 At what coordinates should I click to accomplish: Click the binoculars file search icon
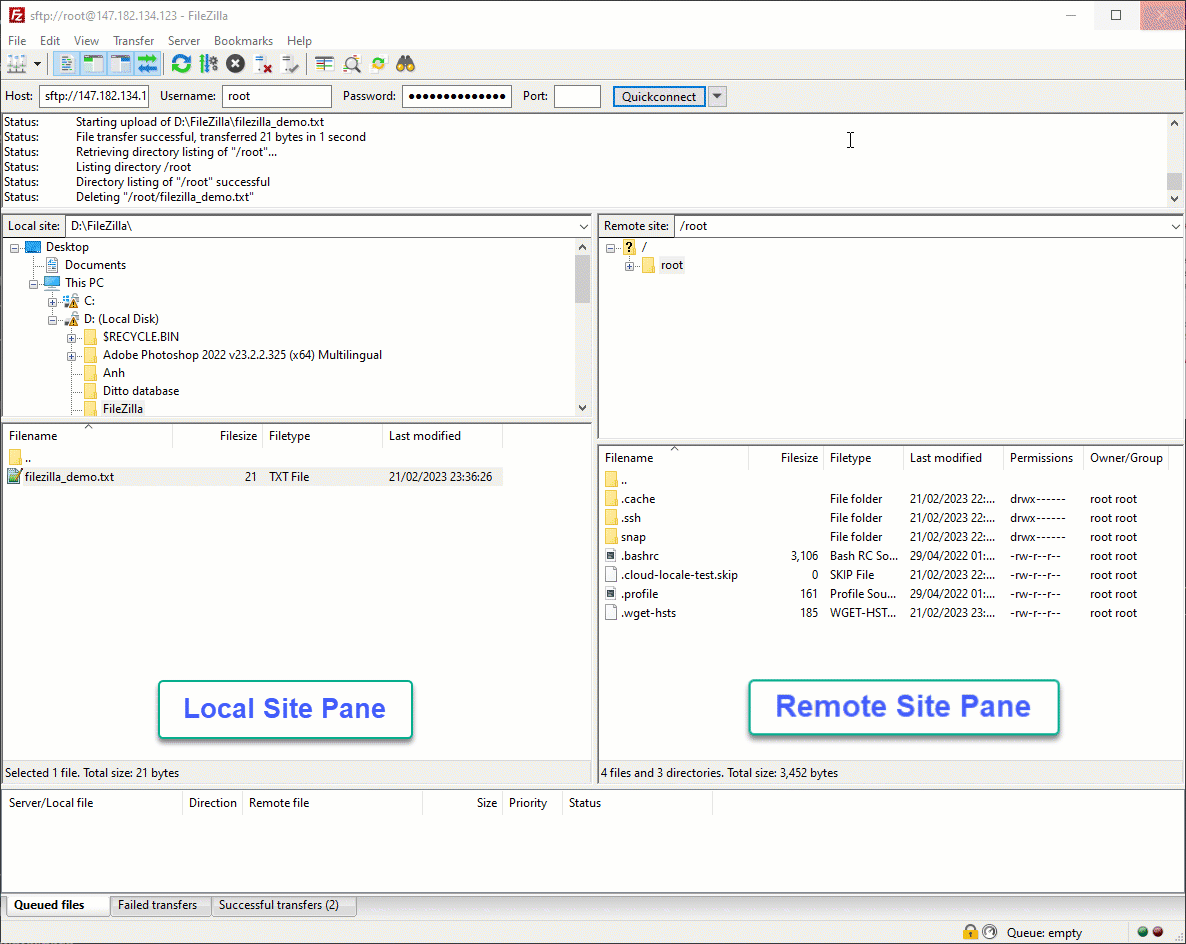click(405, 64)
